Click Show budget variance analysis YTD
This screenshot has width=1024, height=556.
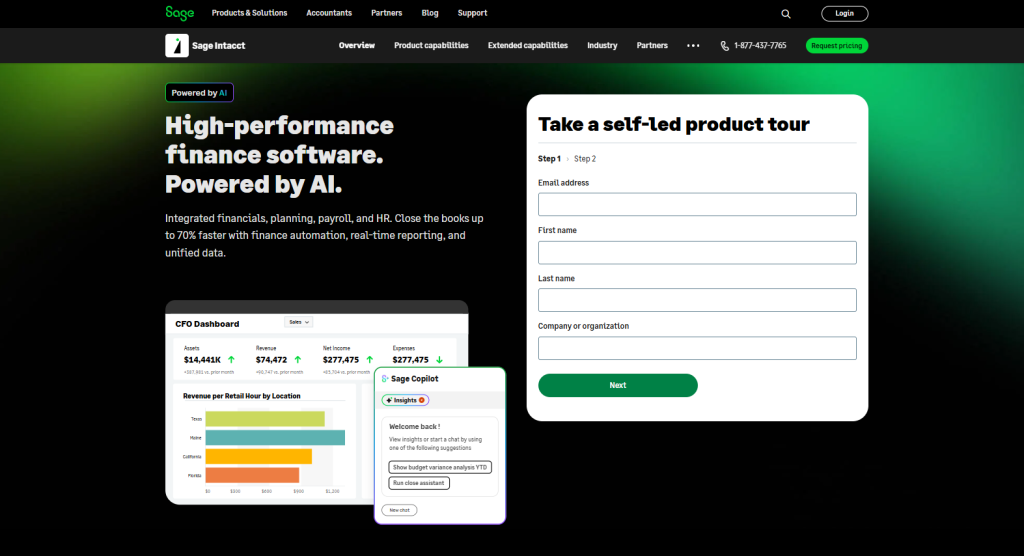pyautogui.click(x=440, y=467)
